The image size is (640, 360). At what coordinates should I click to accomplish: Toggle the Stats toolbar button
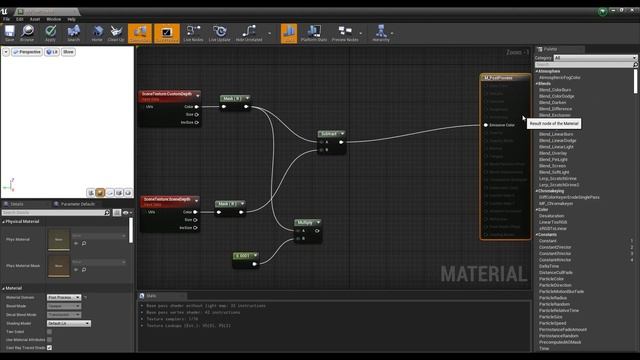pyautogui.click(x=289, y=33)
